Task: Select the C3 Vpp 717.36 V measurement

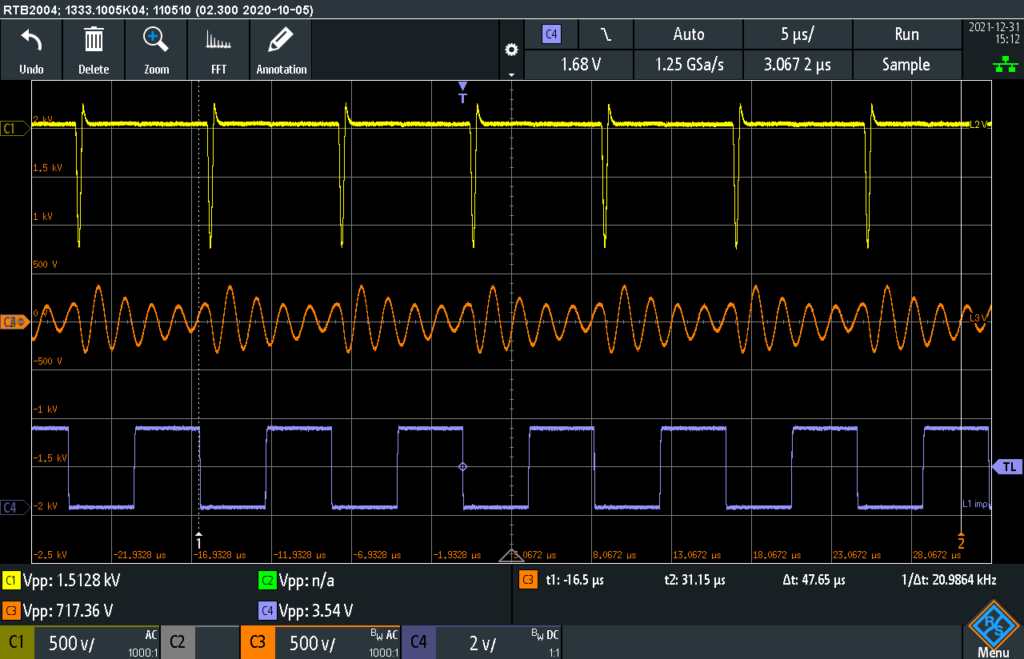Action: click(x=58, y=611)
